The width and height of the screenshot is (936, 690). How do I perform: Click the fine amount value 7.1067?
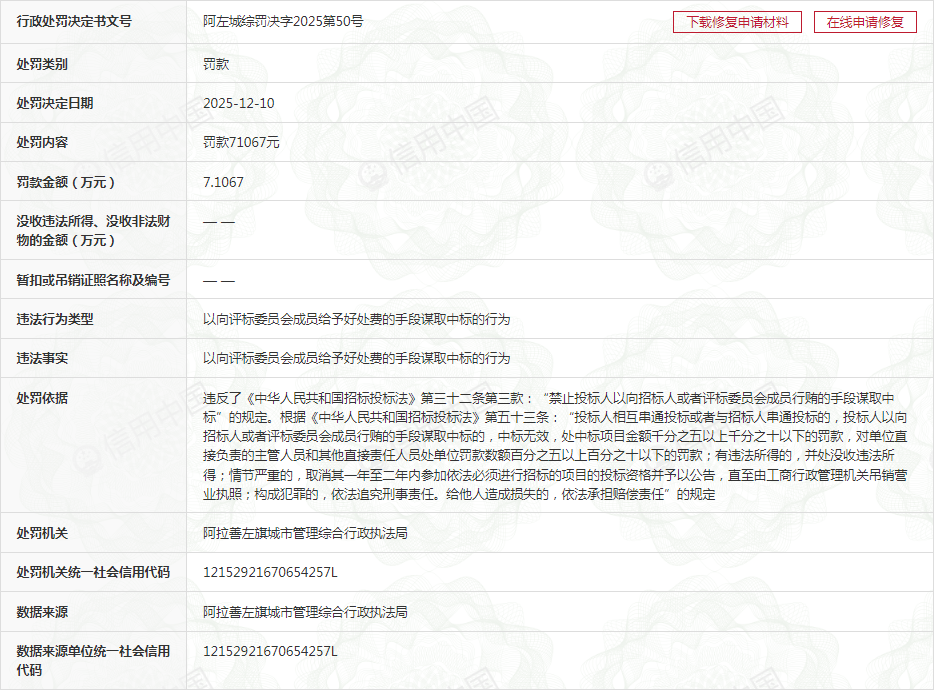pos(223,182)
